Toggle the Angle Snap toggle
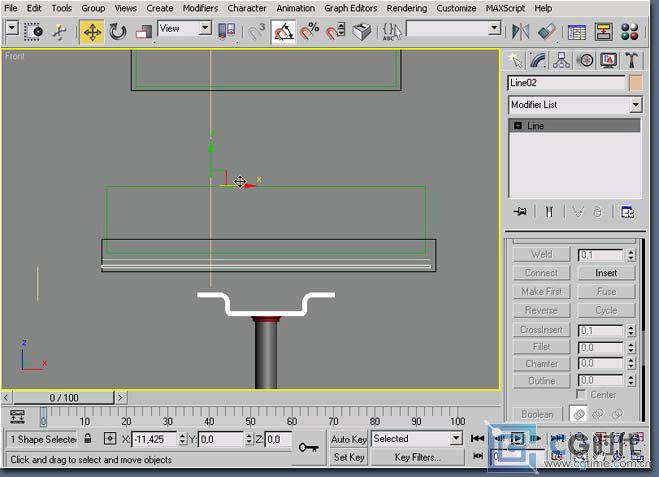Viewport: 659px width, 477px height. [283, 32]
